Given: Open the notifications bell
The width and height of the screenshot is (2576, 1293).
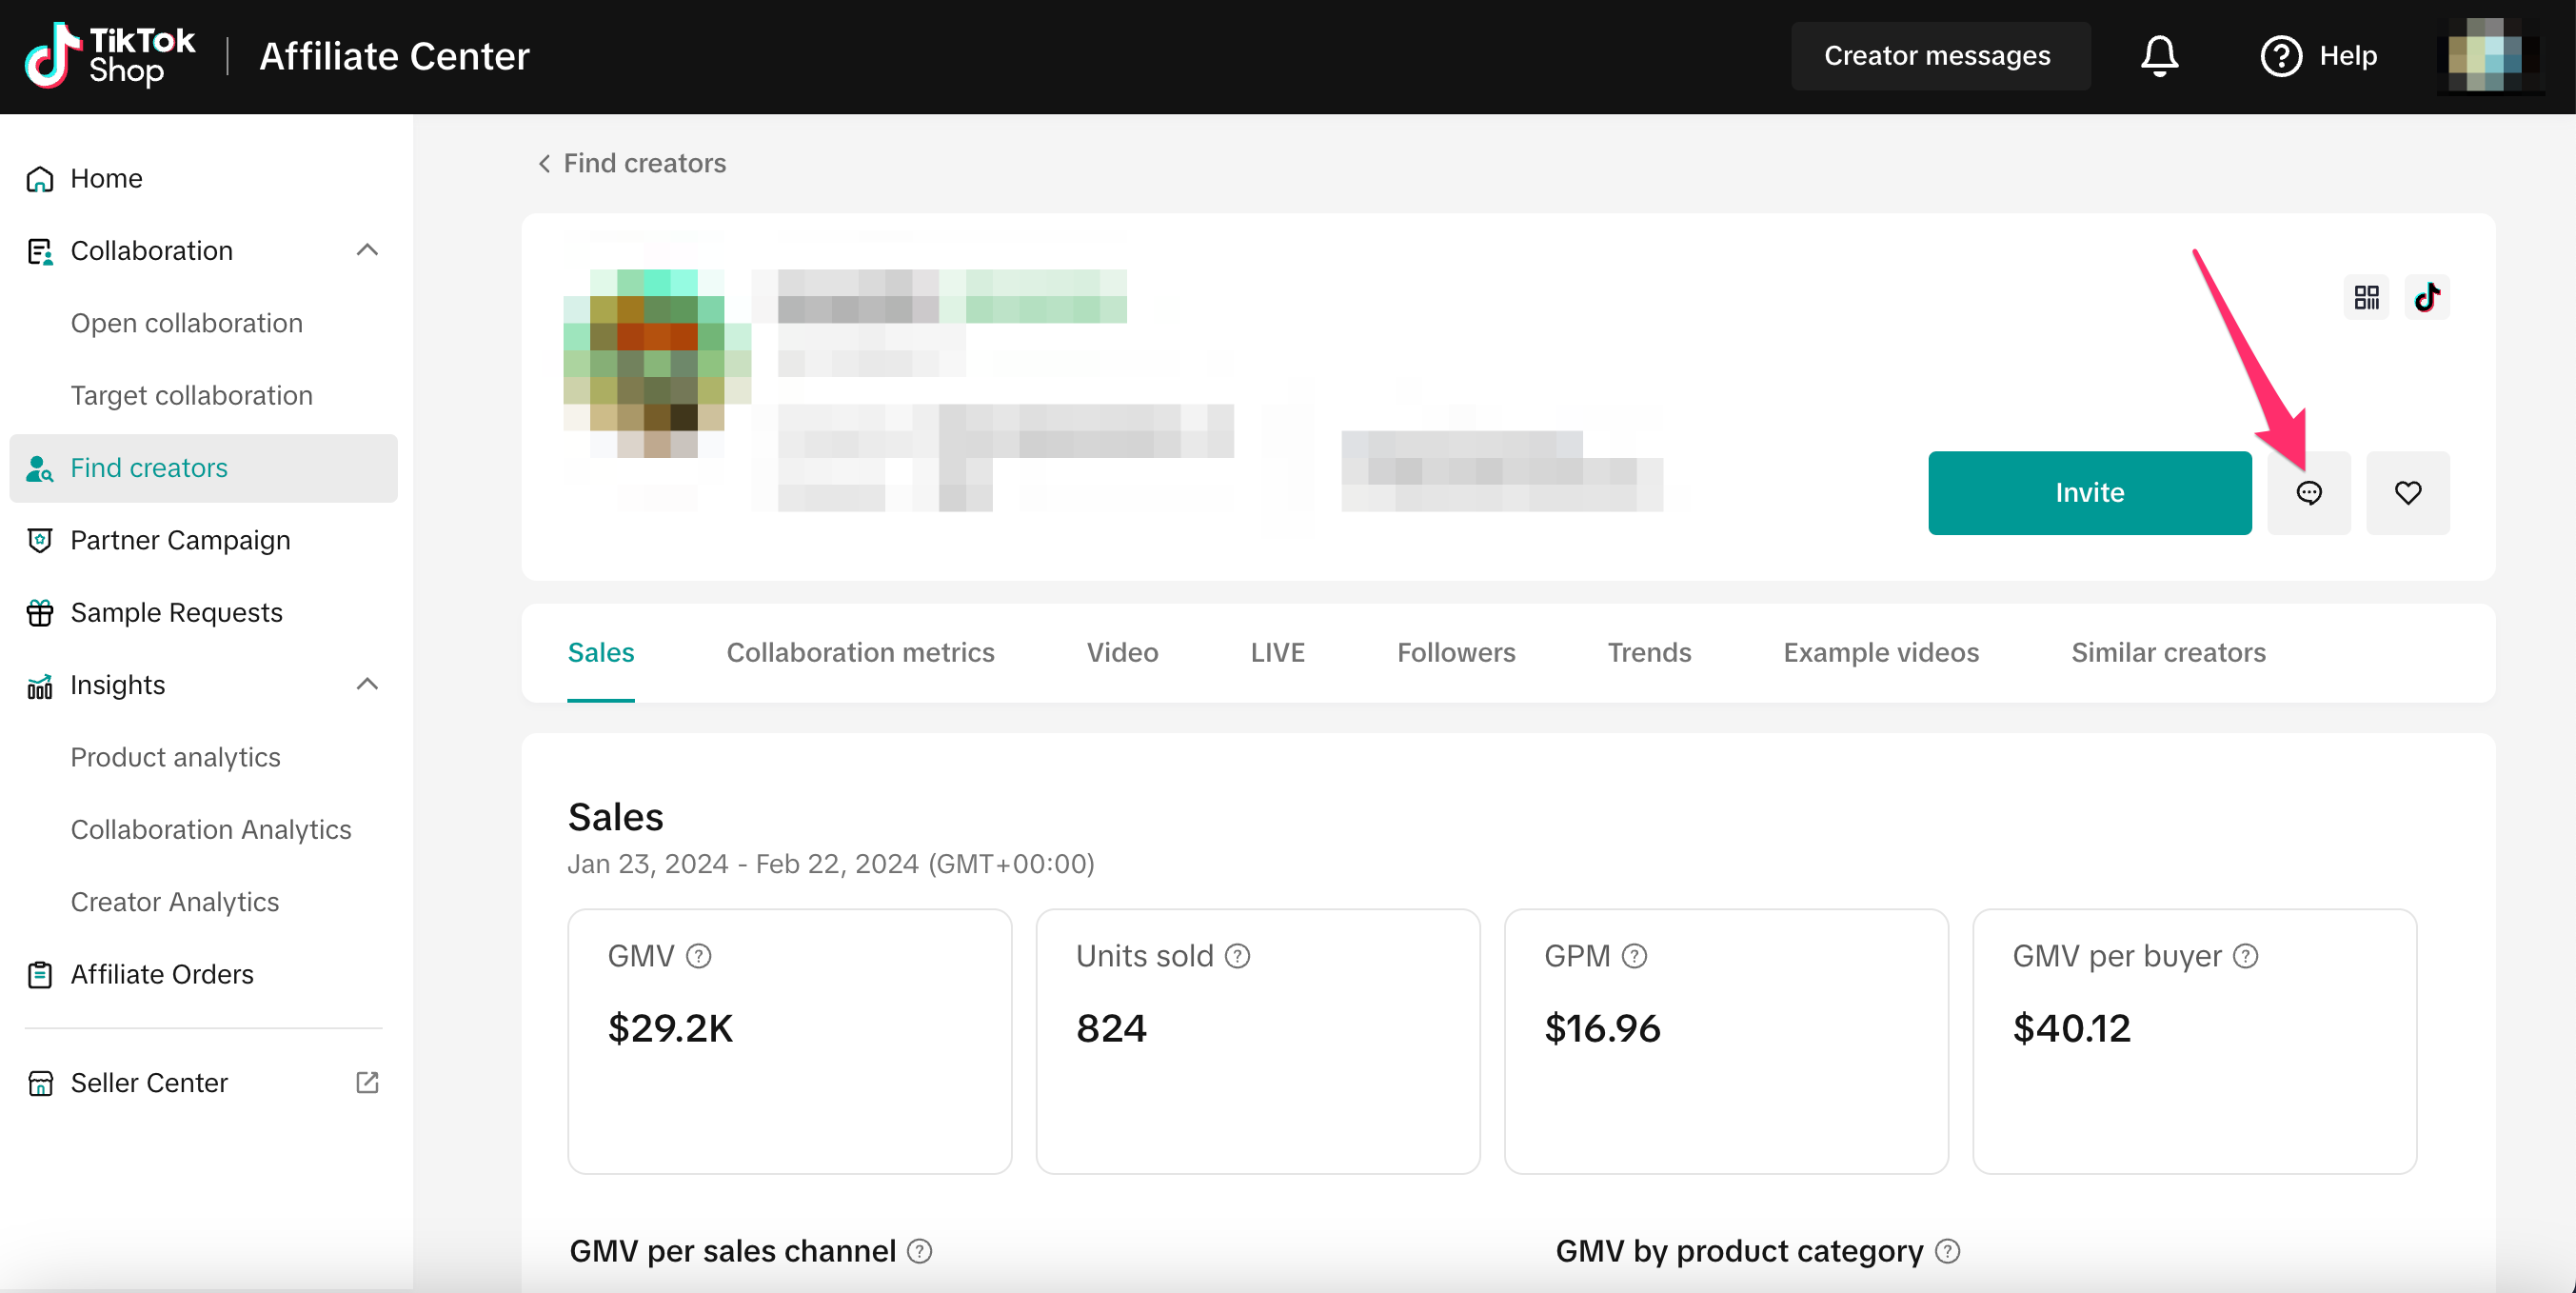Looking at the screenshot, I should [2159, 56].
